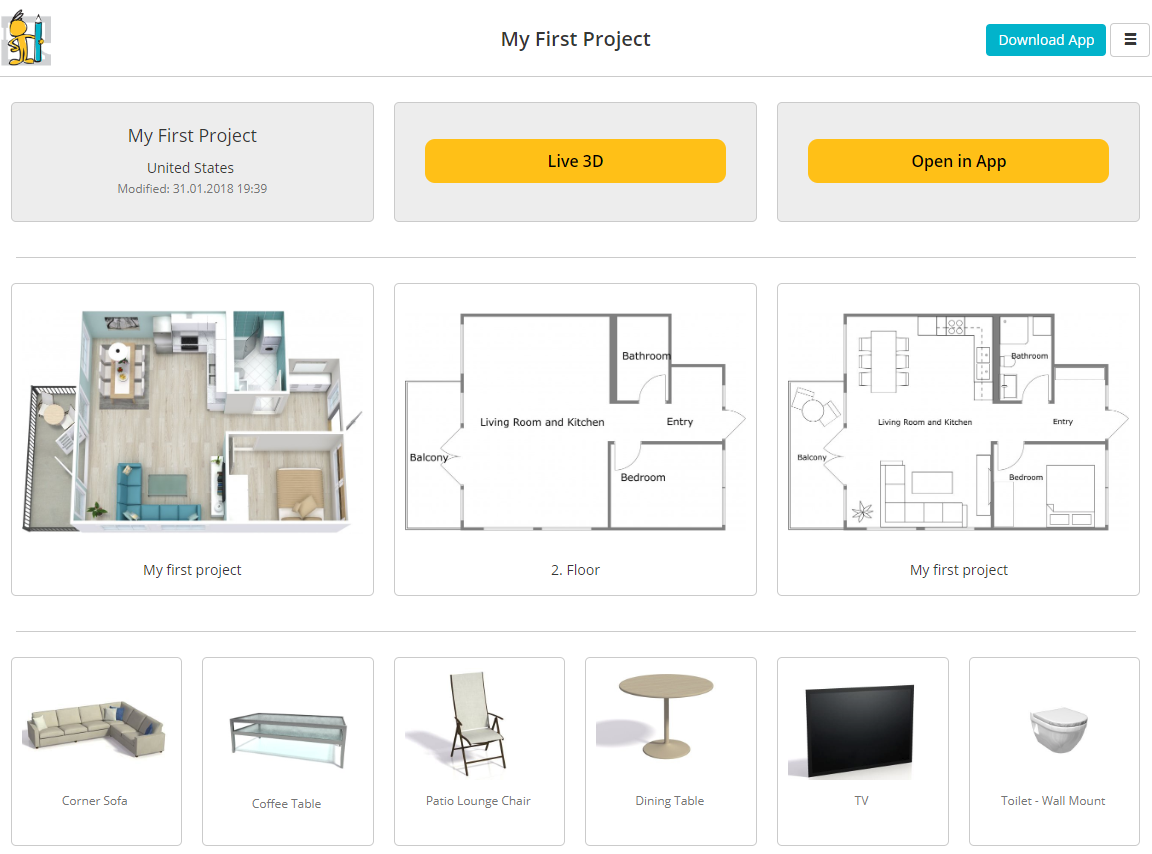Click the 'Coffee Table' label

pos(287,803)
